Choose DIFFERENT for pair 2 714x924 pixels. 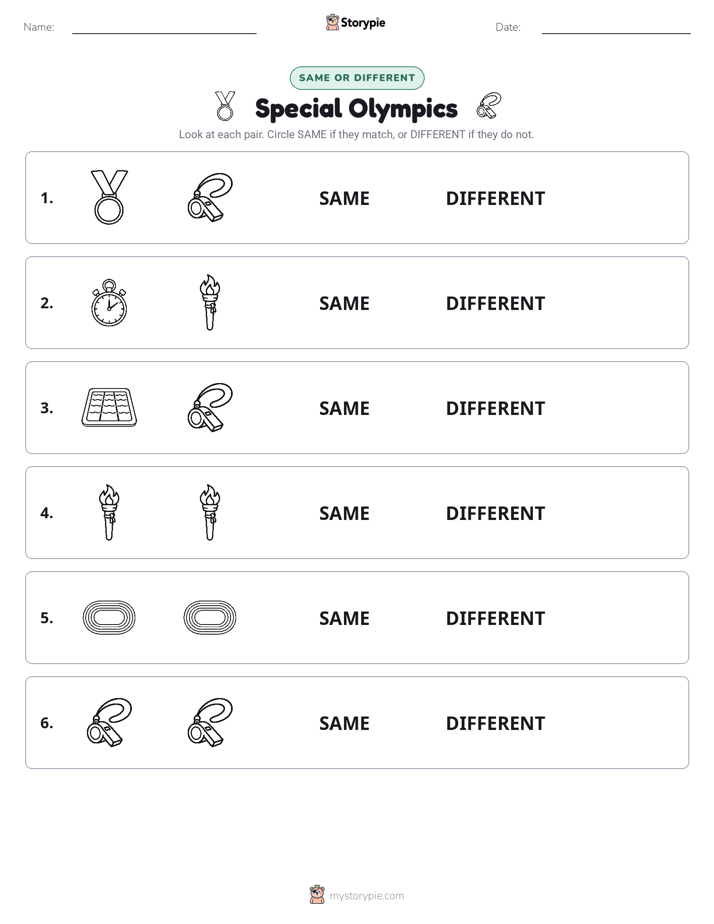point(495,303)
